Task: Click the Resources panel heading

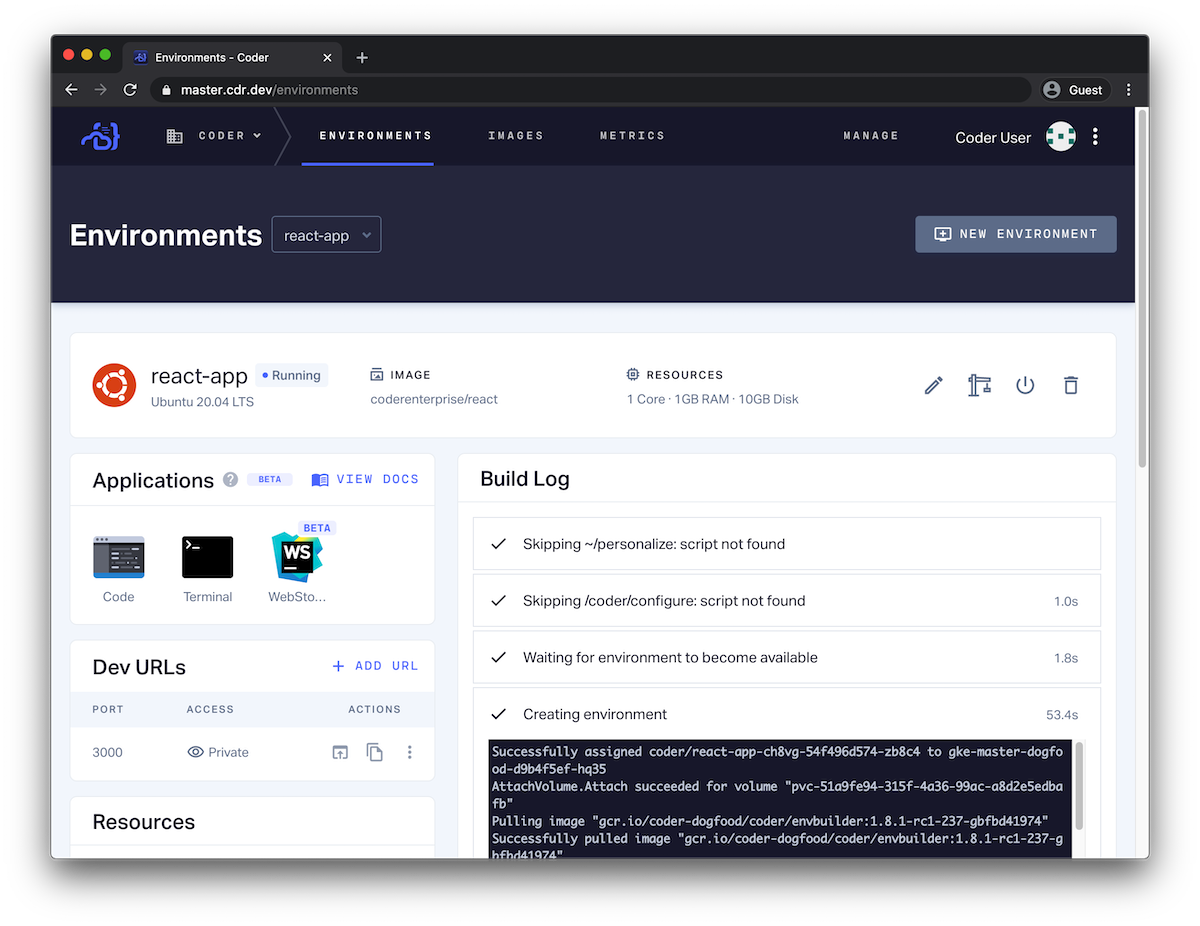Action: [144, 822]
